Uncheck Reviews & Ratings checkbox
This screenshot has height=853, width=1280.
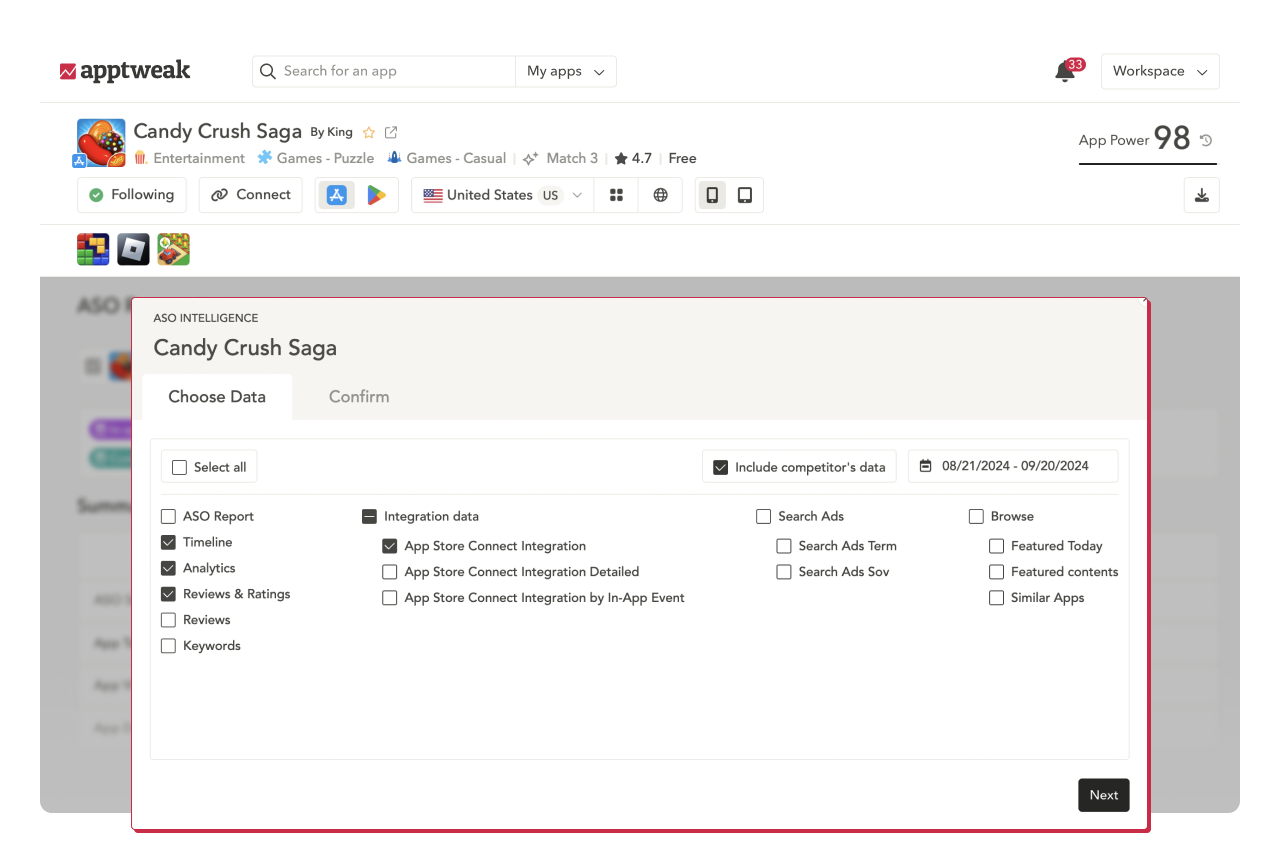(x=168, y=594)
